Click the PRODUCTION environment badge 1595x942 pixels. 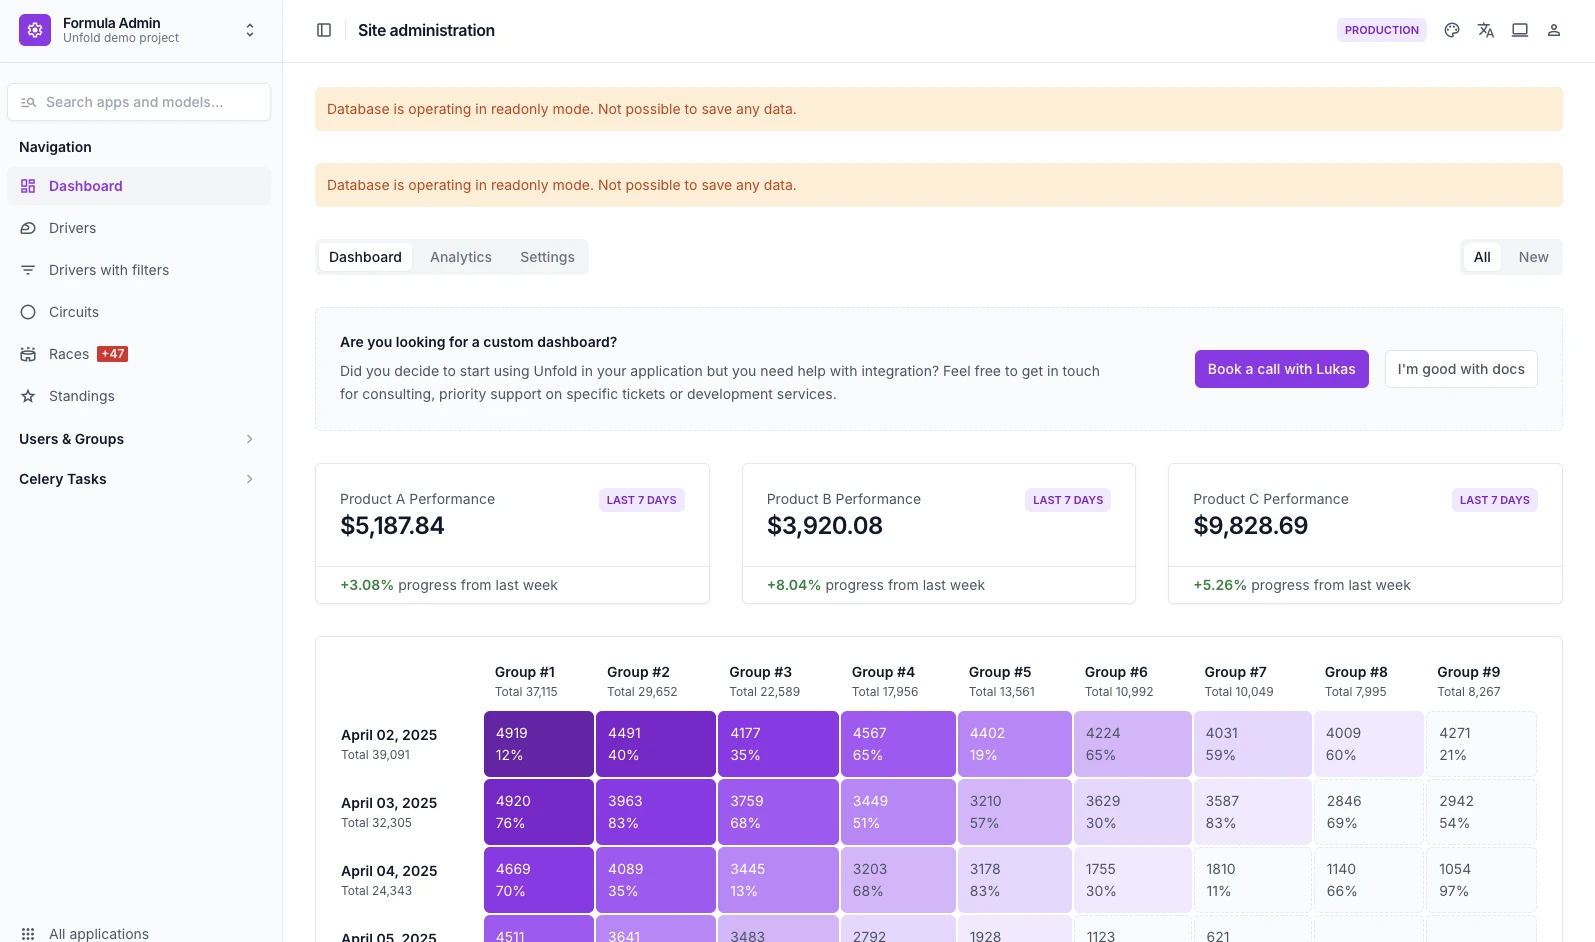[x=1381, y=30]
